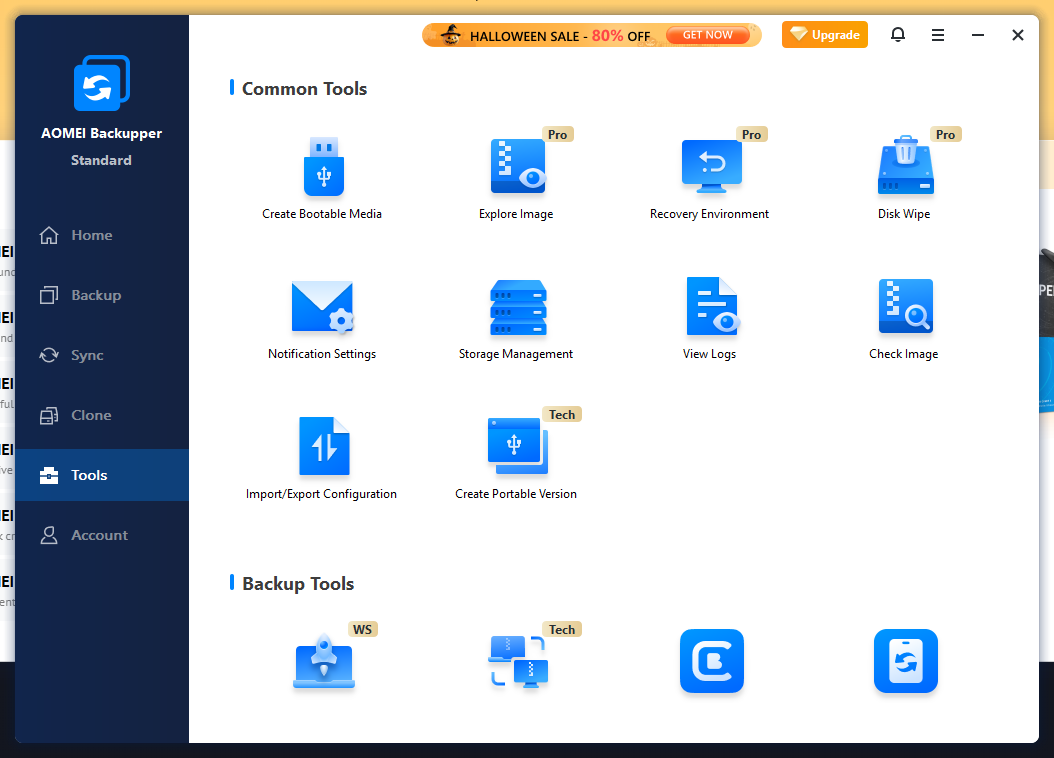Viewport: 1054px width, 758px height.
Task: Open the notification bell
Action: tap(897, 34)
